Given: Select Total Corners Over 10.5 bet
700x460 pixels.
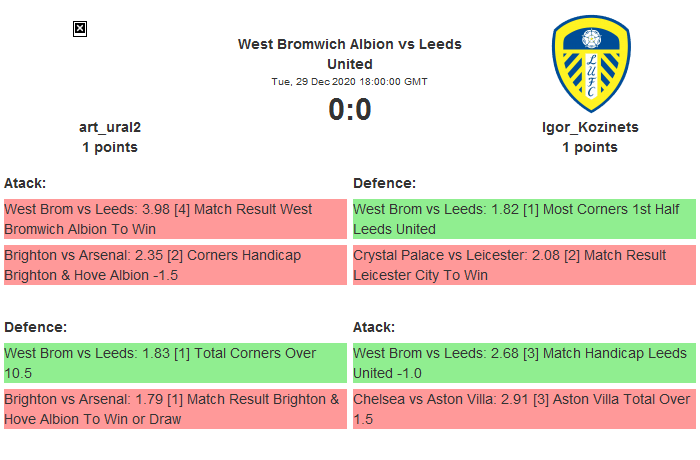Looking at the screenshot, I should point(175,363).
